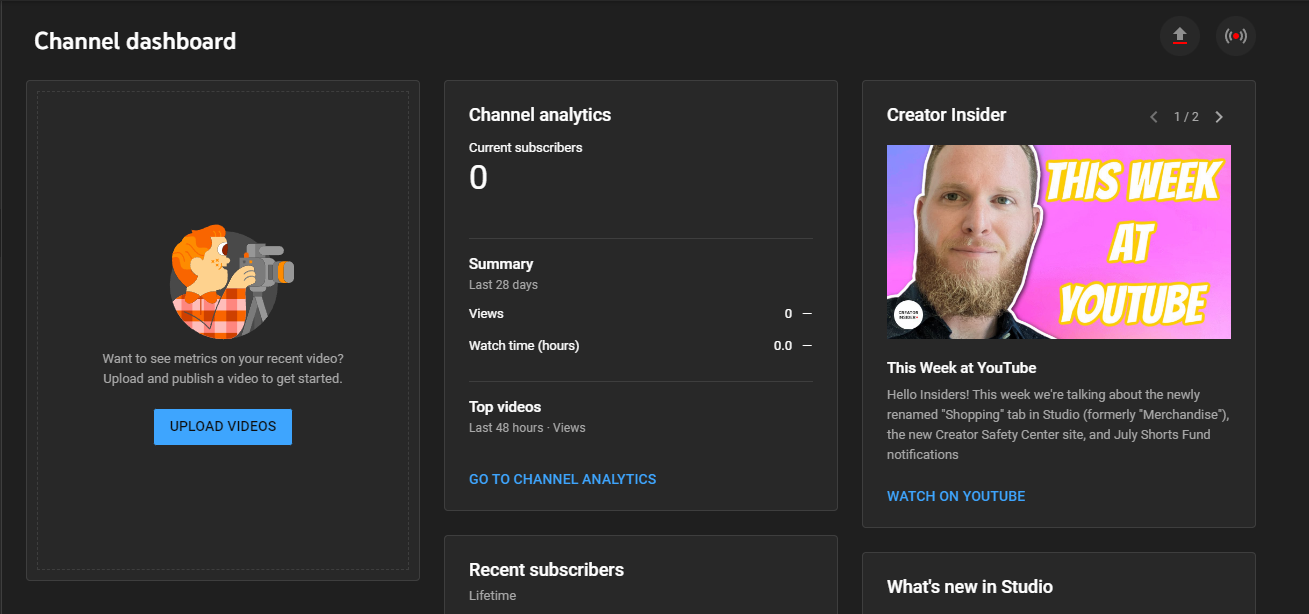Click the Last 28 days text
Viewport: 1309px width, 614px height.
[503, 285]
